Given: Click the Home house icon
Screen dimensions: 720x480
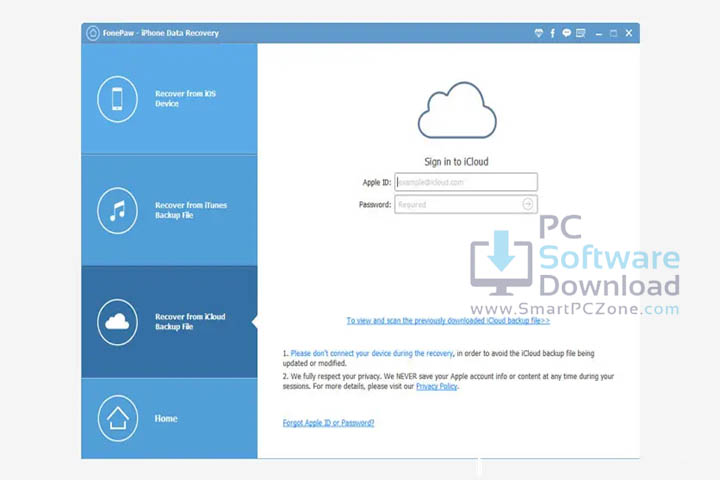Looking at the screenshot, I should tap(118, 418).
